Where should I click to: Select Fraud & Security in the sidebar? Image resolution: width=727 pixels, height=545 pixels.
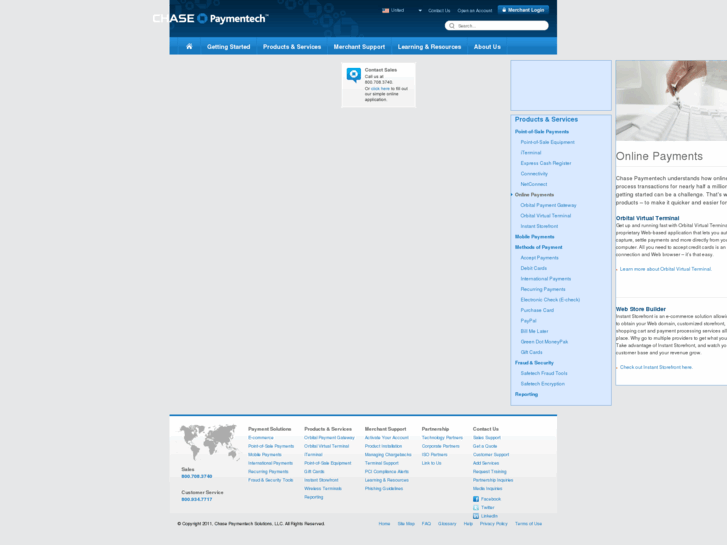(534, 363)
